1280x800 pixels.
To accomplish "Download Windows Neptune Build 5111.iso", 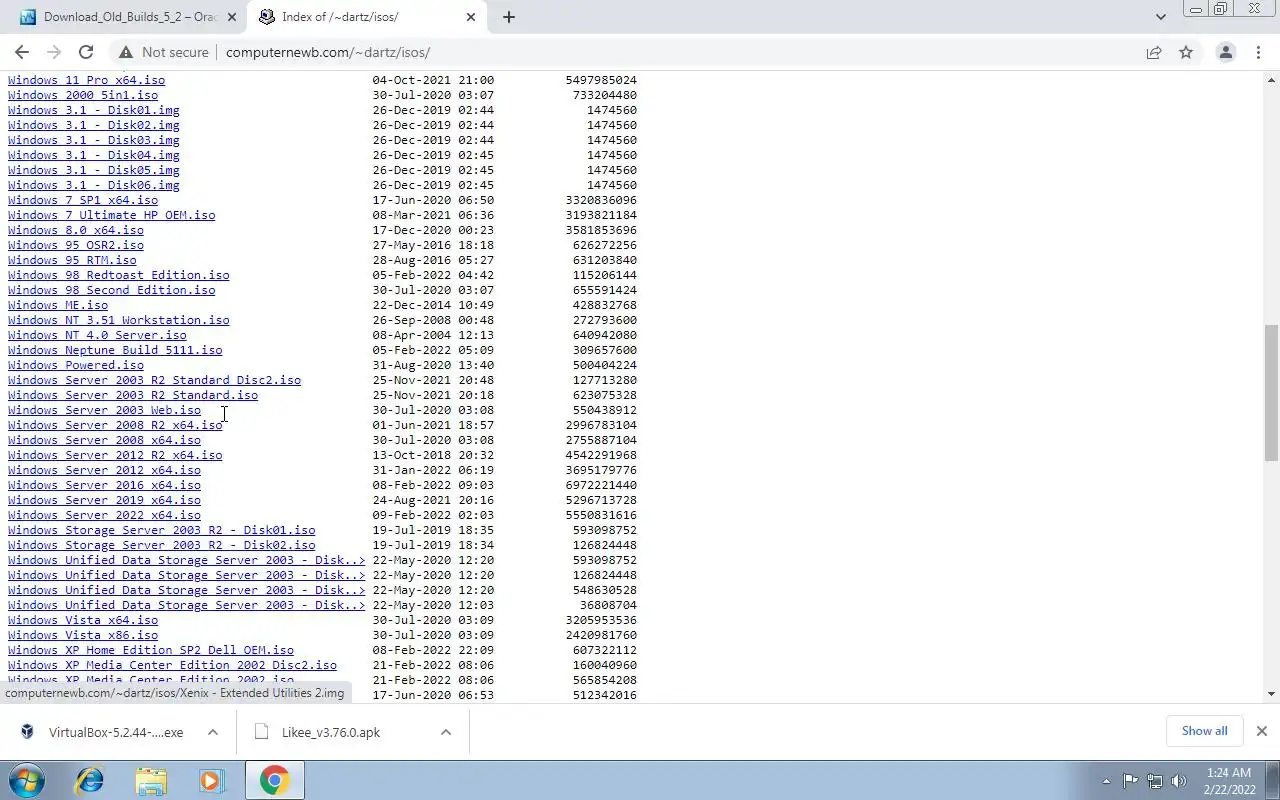I will pyautogui.click(x=115, y=350).
